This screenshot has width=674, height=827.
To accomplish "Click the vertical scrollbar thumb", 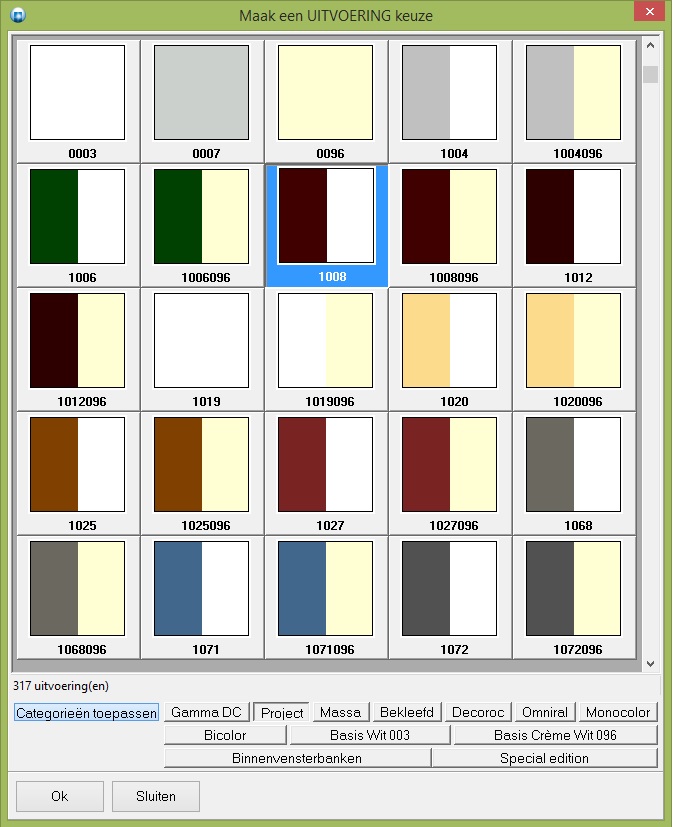I will pos(650,74).
